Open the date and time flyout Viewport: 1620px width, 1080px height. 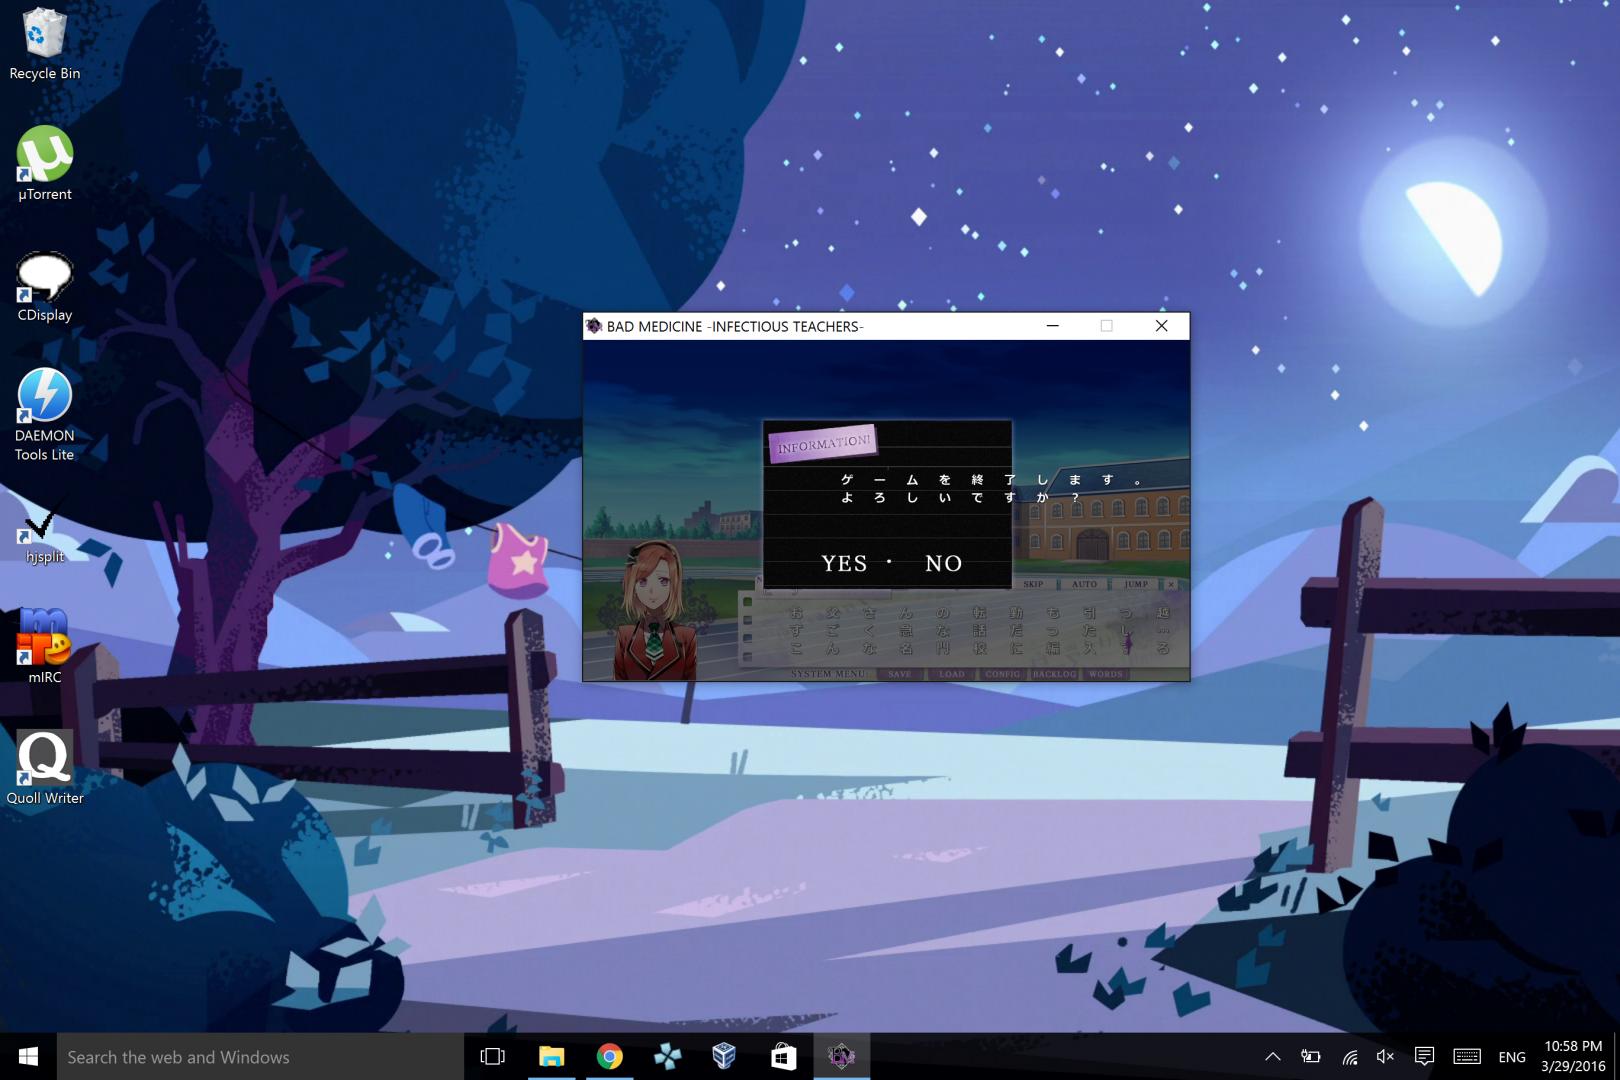pos(1573,1056)
